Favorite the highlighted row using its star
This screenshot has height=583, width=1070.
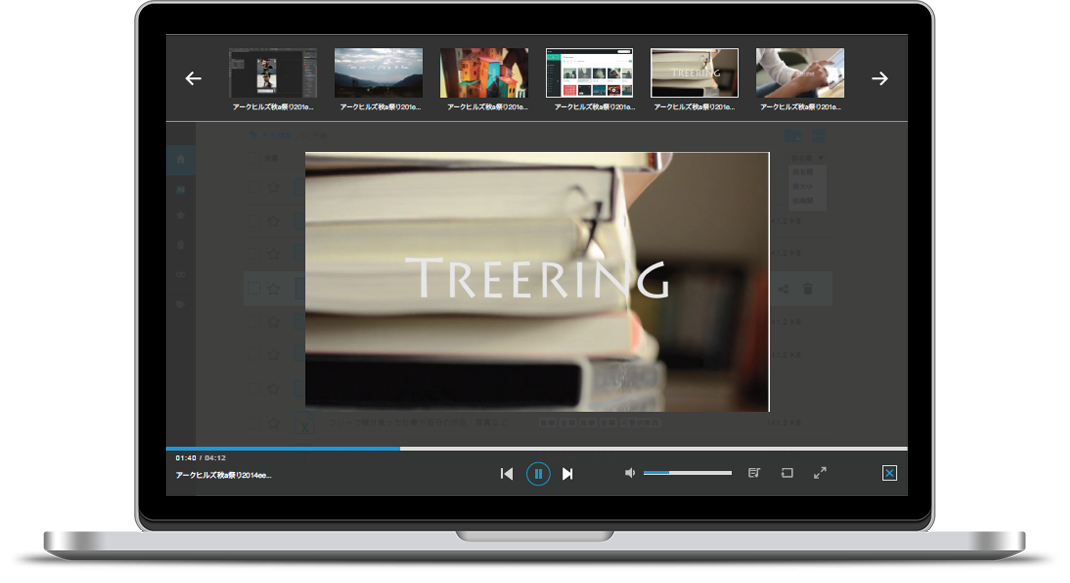pos(273,287)
